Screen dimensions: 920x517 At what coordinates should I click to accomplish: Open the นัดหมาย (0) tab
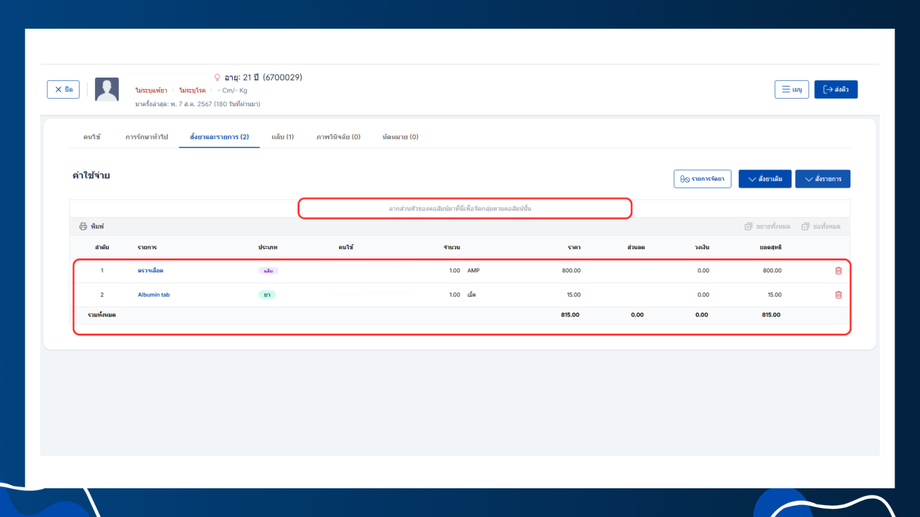pos(400,137)
